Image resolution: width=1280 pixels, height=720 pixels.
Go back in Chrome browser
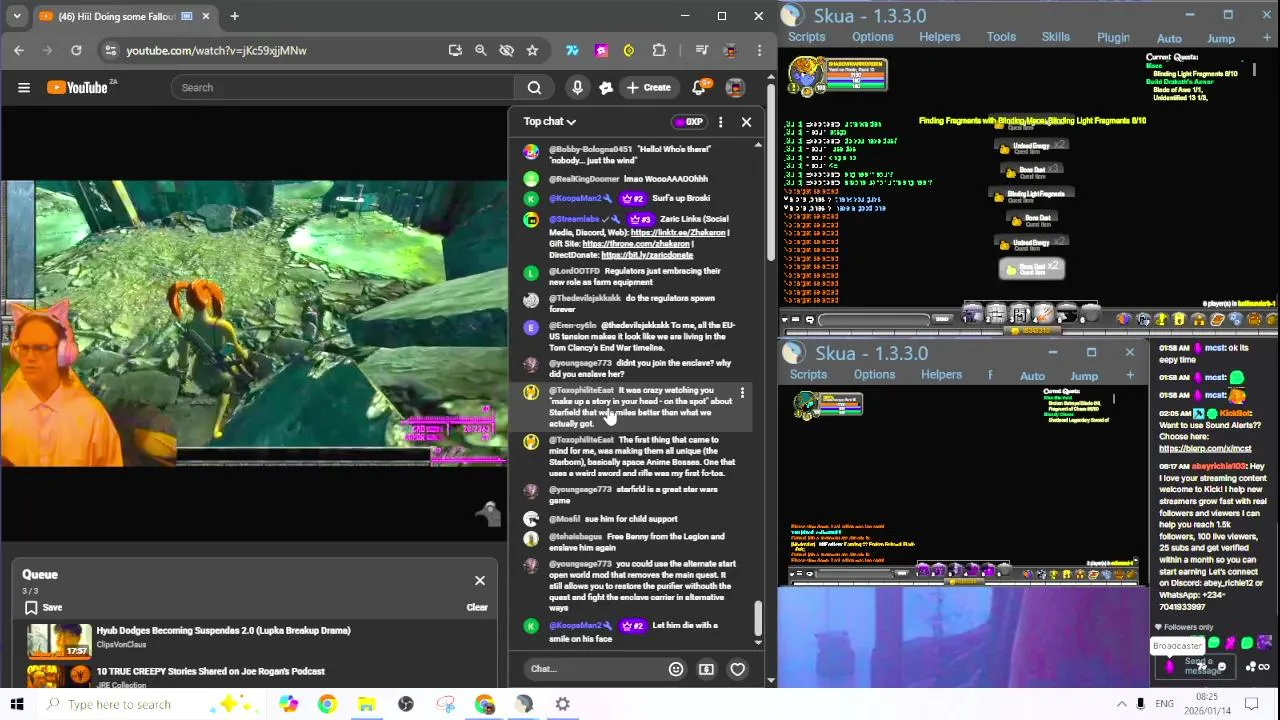pyautogui.click(x=19, y=50)
